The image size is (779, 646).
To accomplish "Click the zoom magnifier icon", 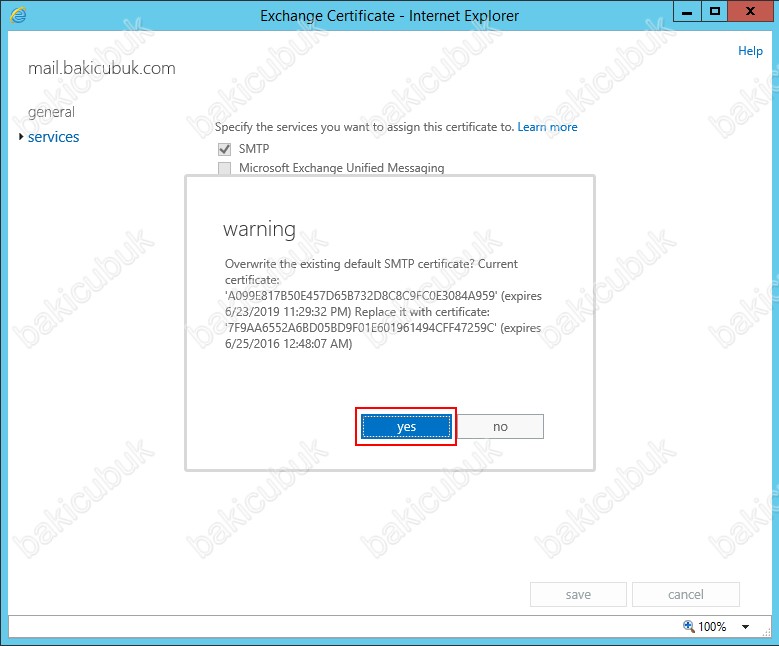I will coord(689,626).
